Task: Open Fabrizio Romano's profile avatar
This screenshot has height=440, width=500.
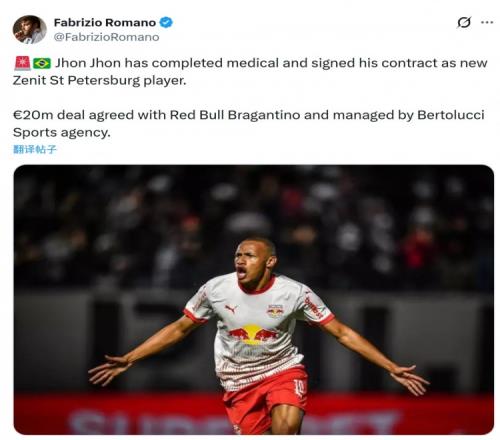Action: point(29,30)
